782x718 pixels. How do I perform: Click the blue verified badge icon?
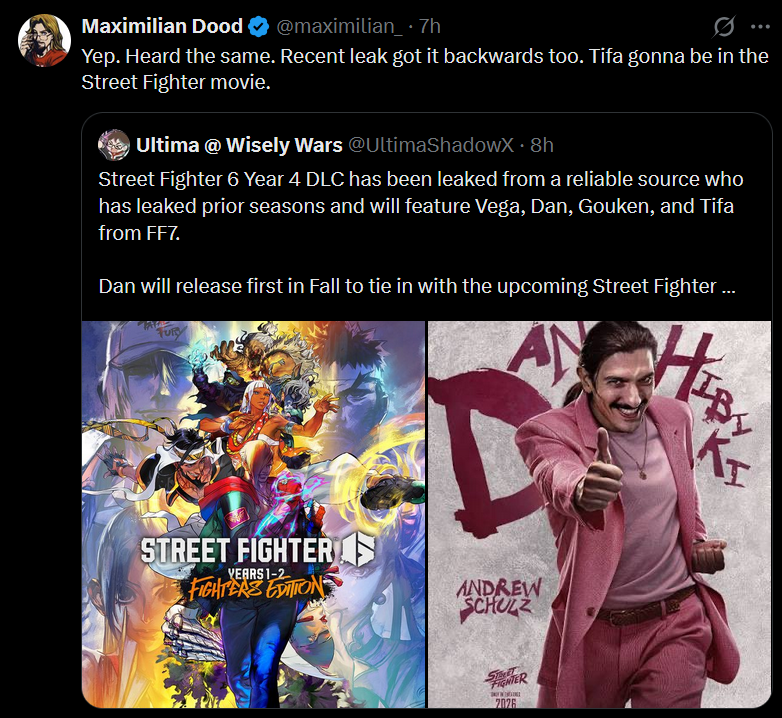tap(259, 26)
